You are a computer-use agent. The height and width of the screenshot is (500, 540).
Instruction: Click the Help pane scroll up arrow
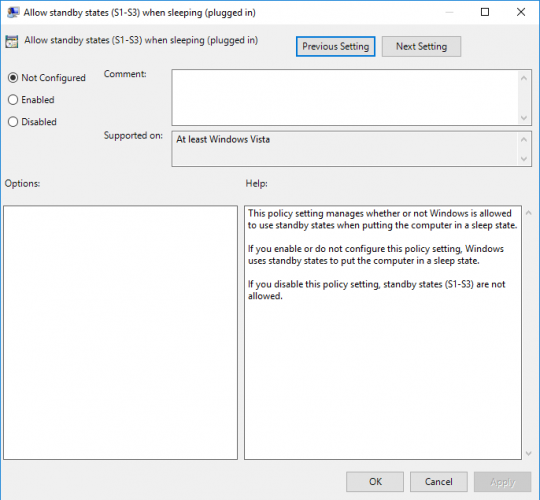pyautogui.click(x=529, y=213)
